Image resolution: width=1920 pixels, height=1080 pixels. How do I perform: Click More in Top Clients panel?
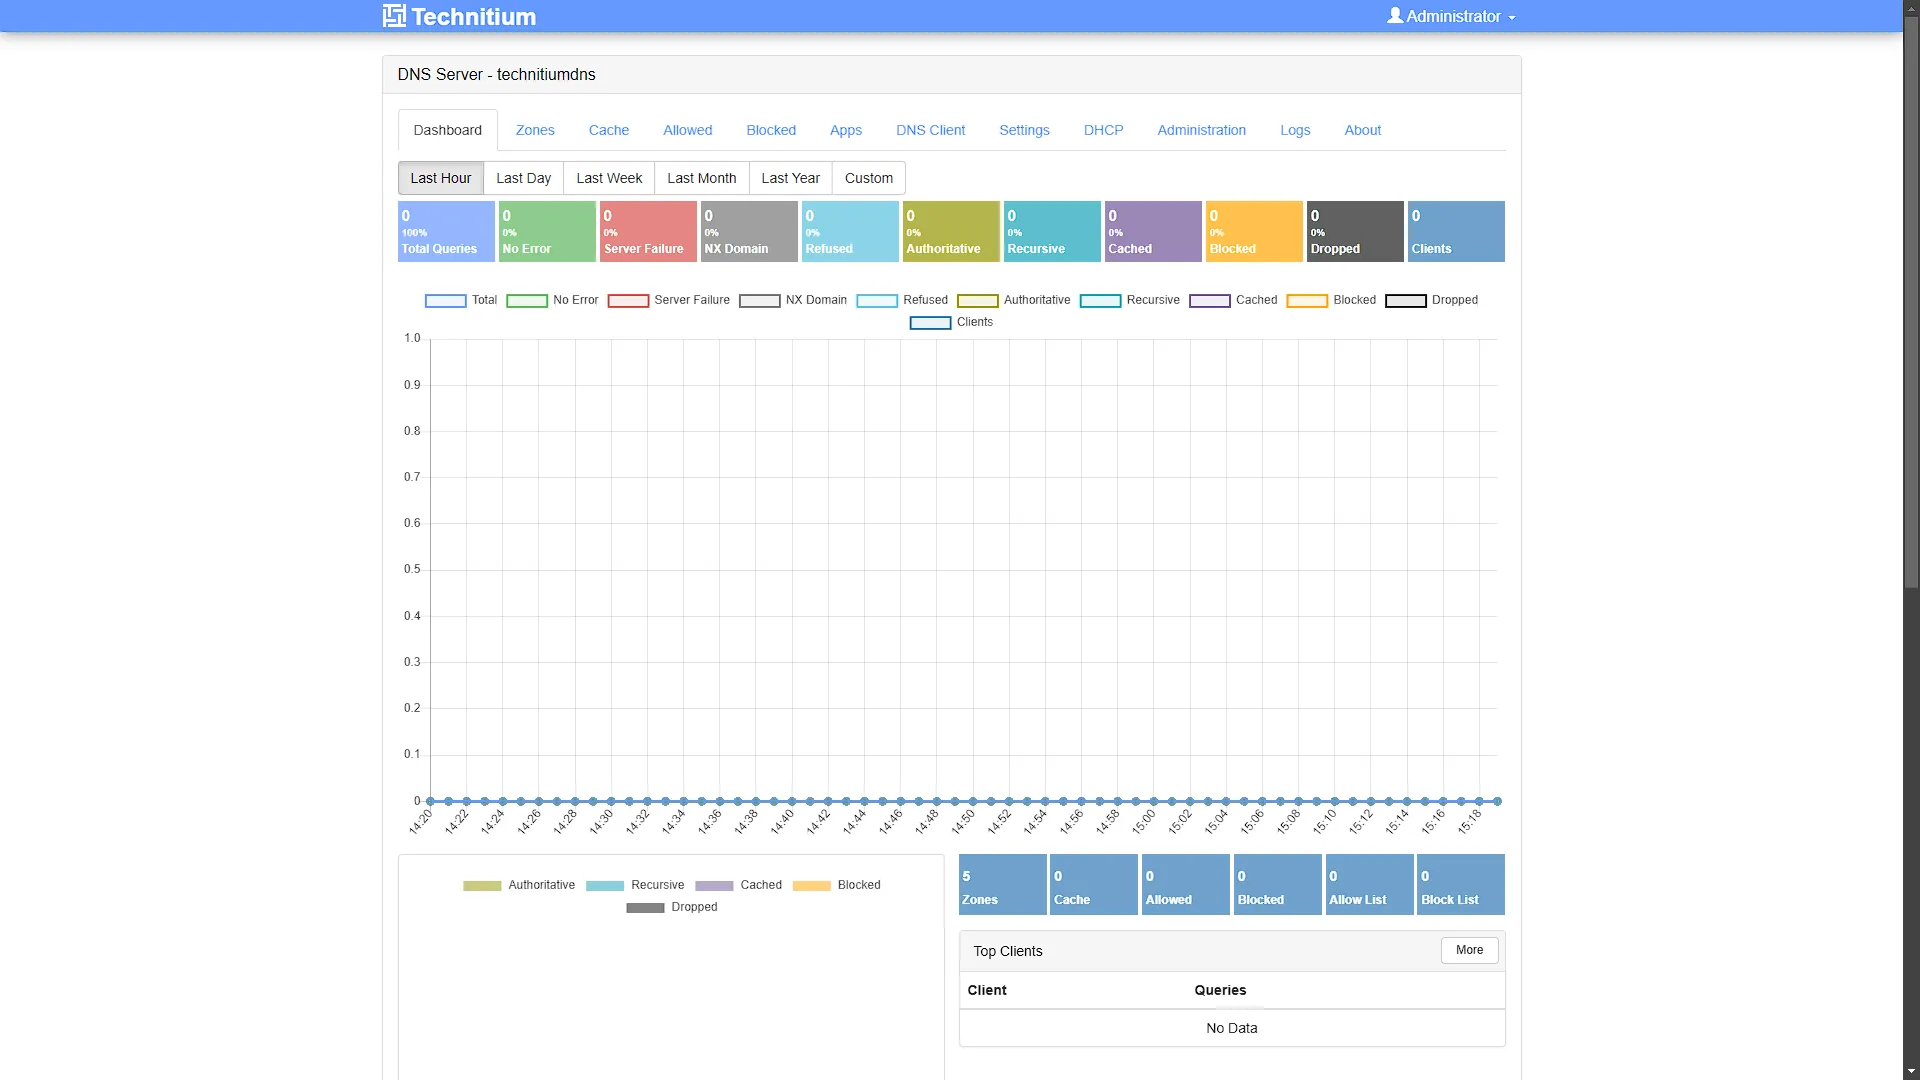pos(1469,950)
